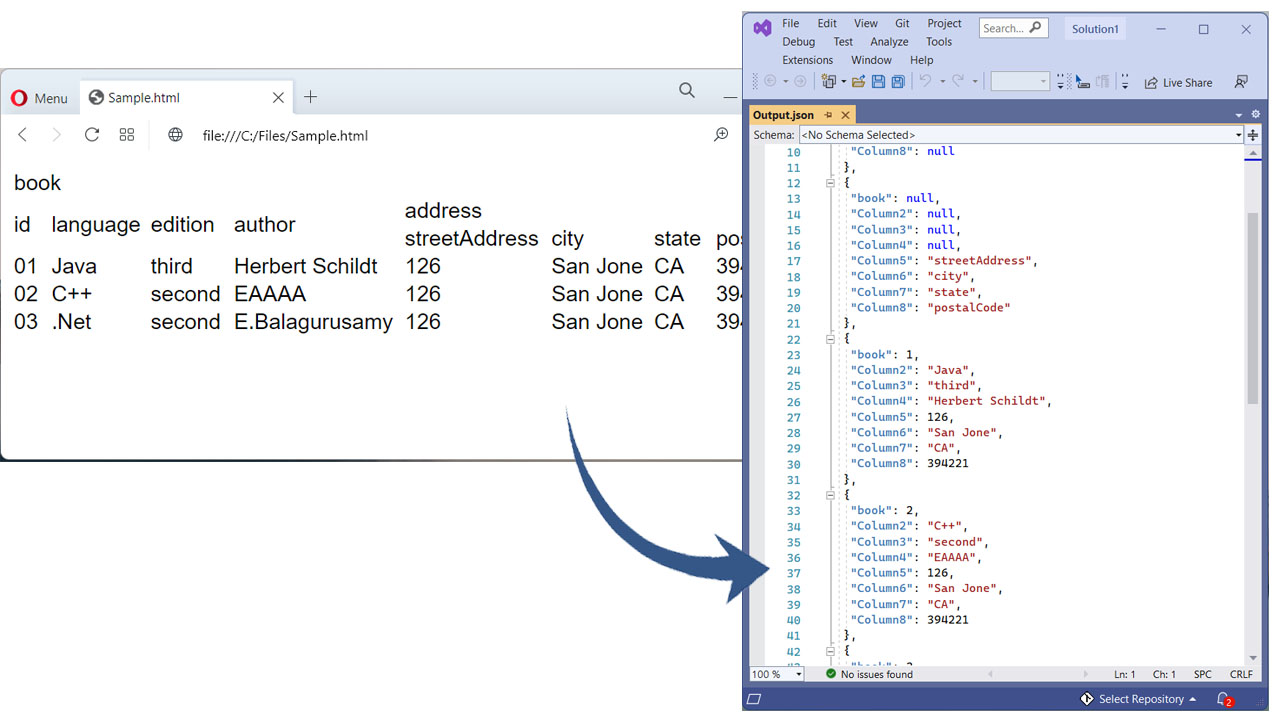The image size is (1280, 720).
Task: Start a Live Share session
Action: 1178,82
